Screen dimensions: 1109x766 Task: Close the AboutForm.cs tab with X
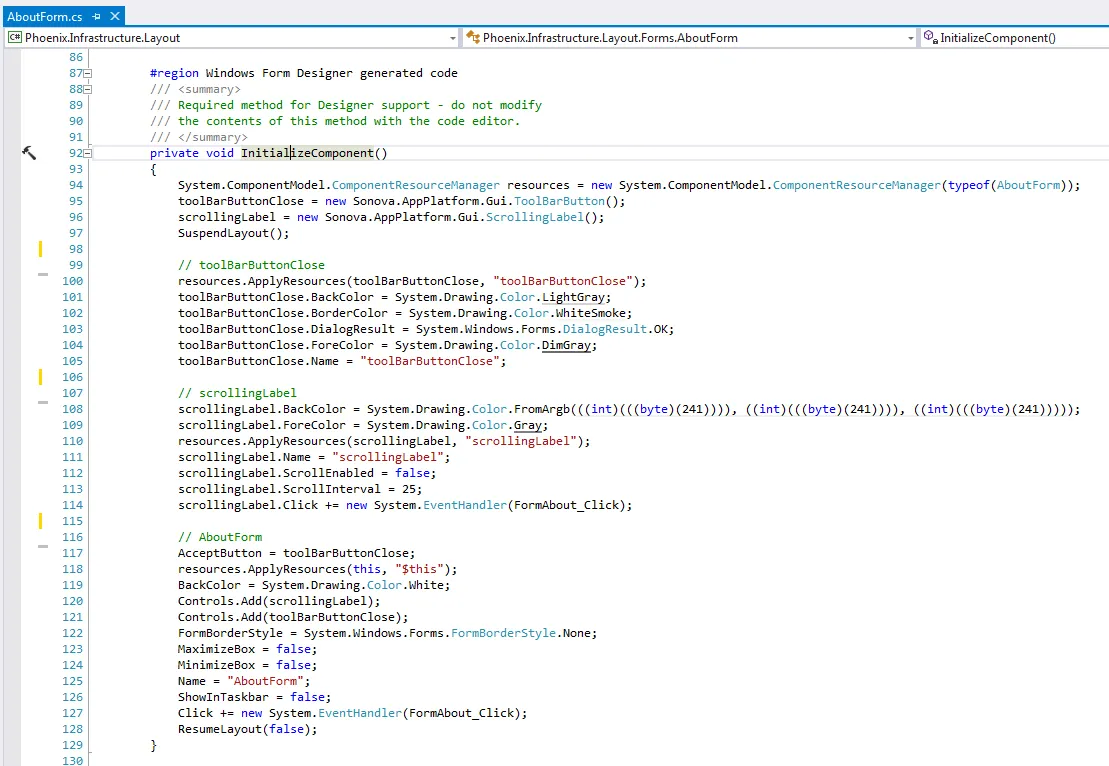[115, 16]
